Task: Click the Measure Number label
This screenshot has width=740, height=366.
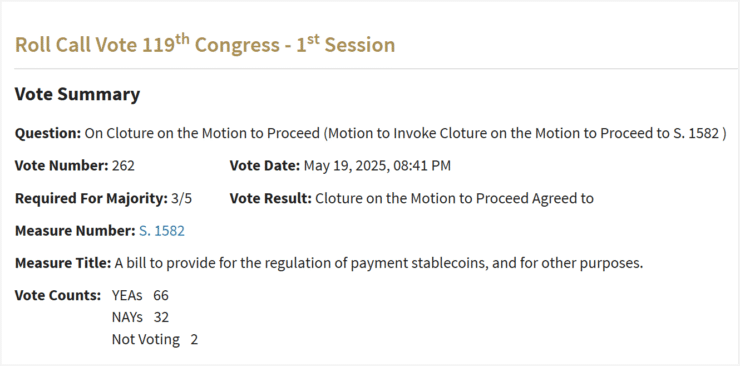Action: pos(76,231)
